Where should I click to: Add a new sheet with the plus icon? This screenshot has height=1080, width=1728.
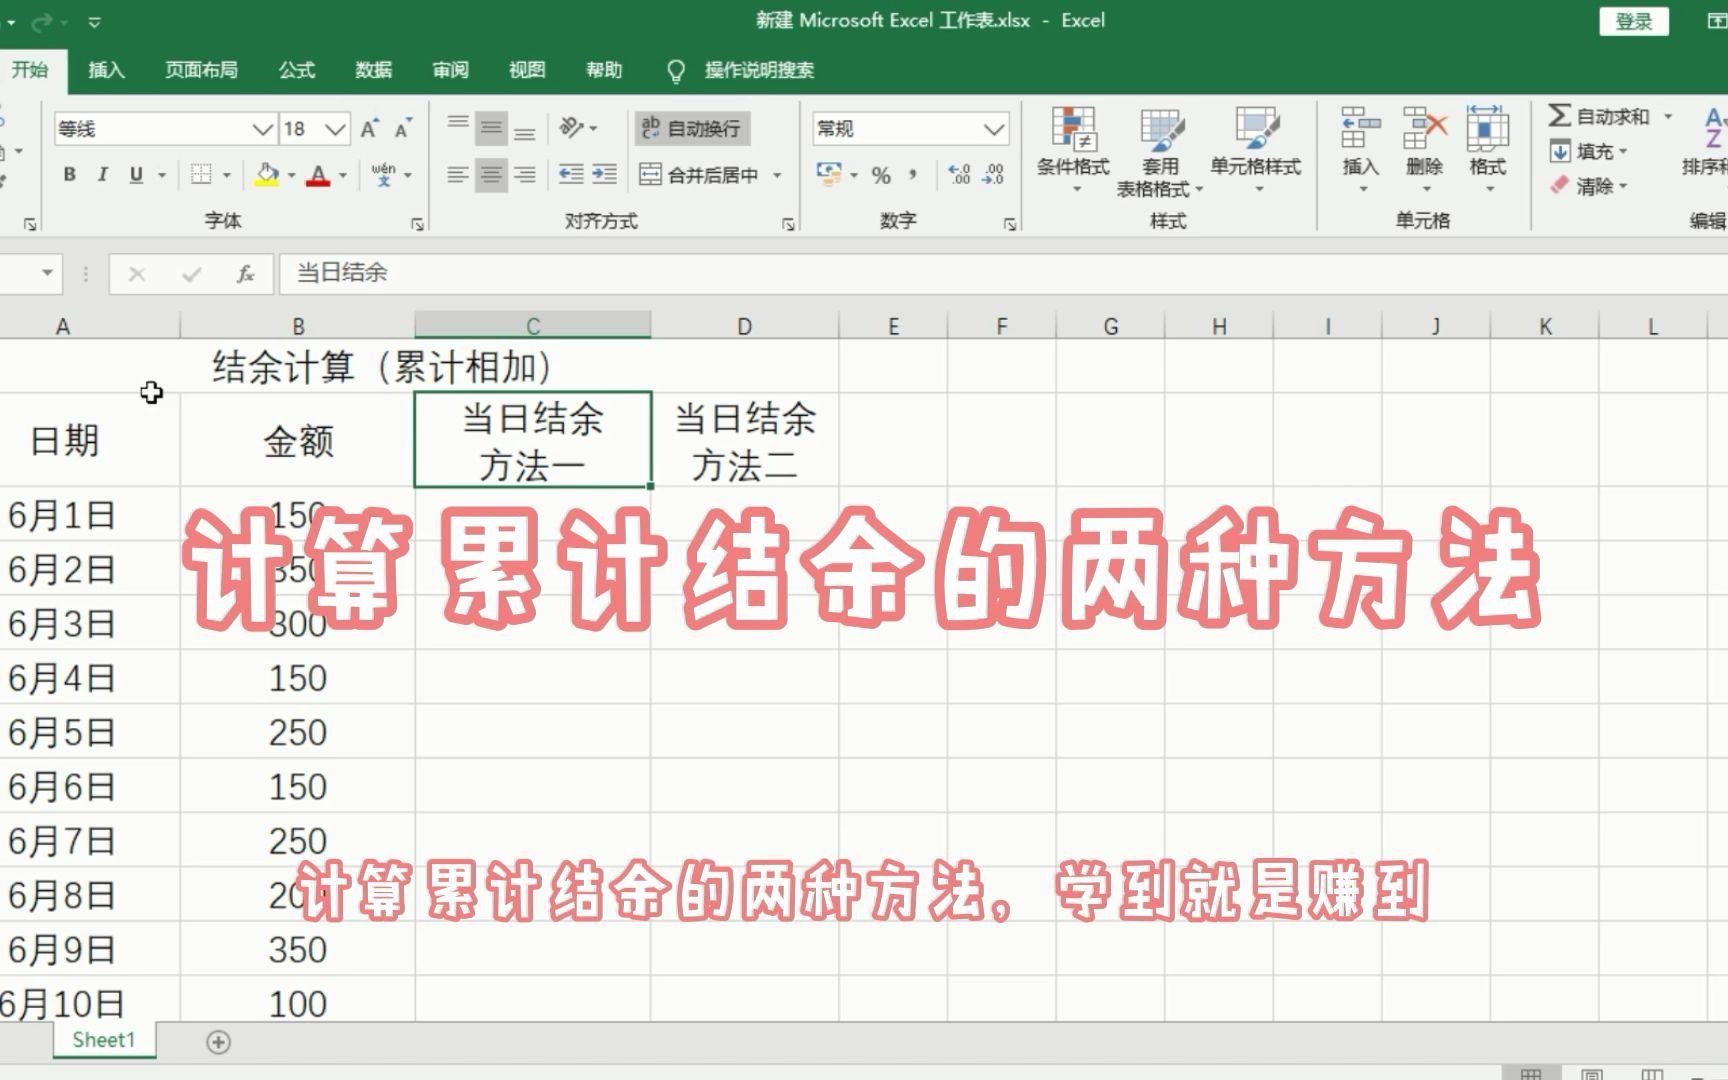218,1042
